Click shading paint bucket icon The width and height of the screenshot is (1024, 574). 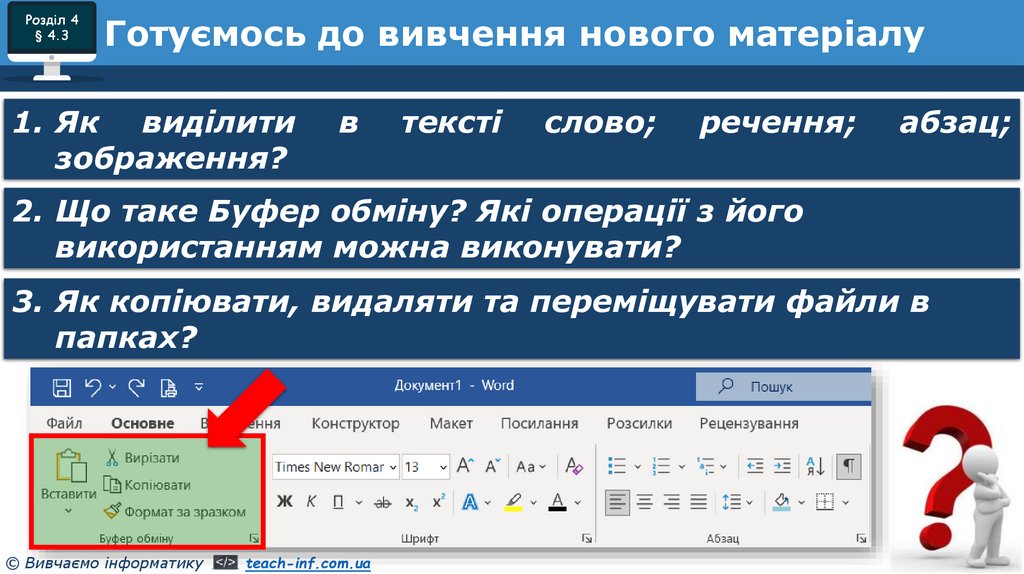[x=782, y=502]
